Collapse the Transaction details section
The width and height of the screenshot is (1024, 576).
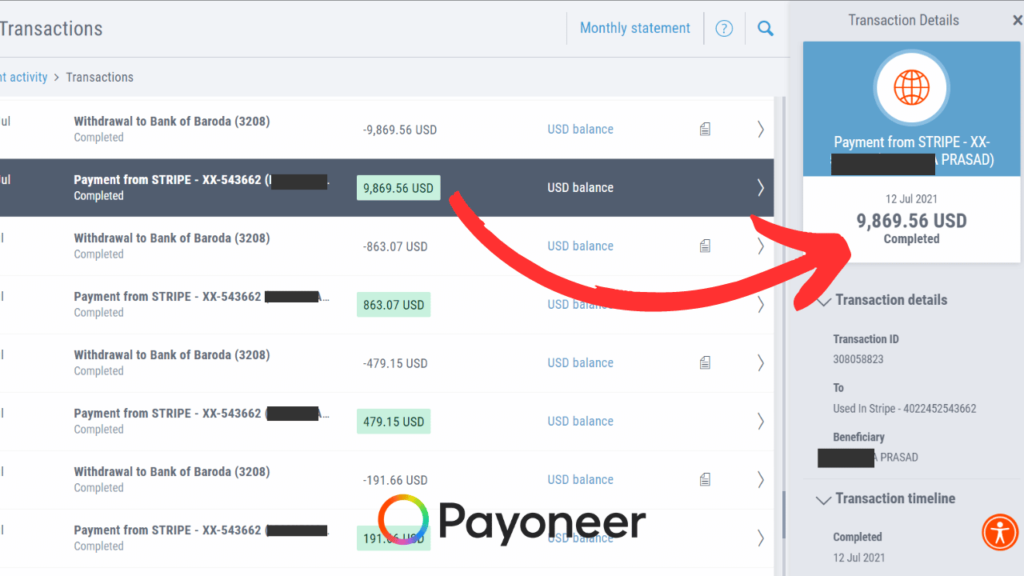[824, 300]
